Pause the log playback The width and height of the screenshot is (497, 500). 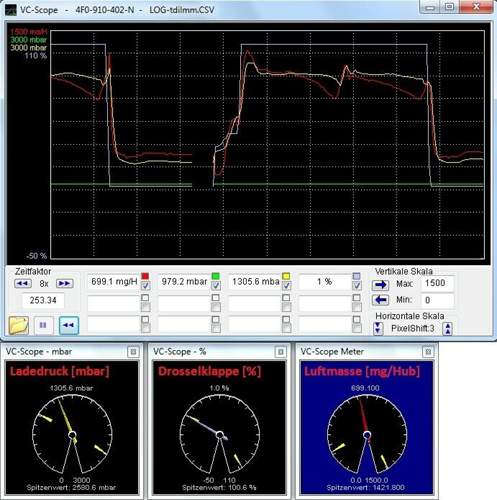coord(43,325)
